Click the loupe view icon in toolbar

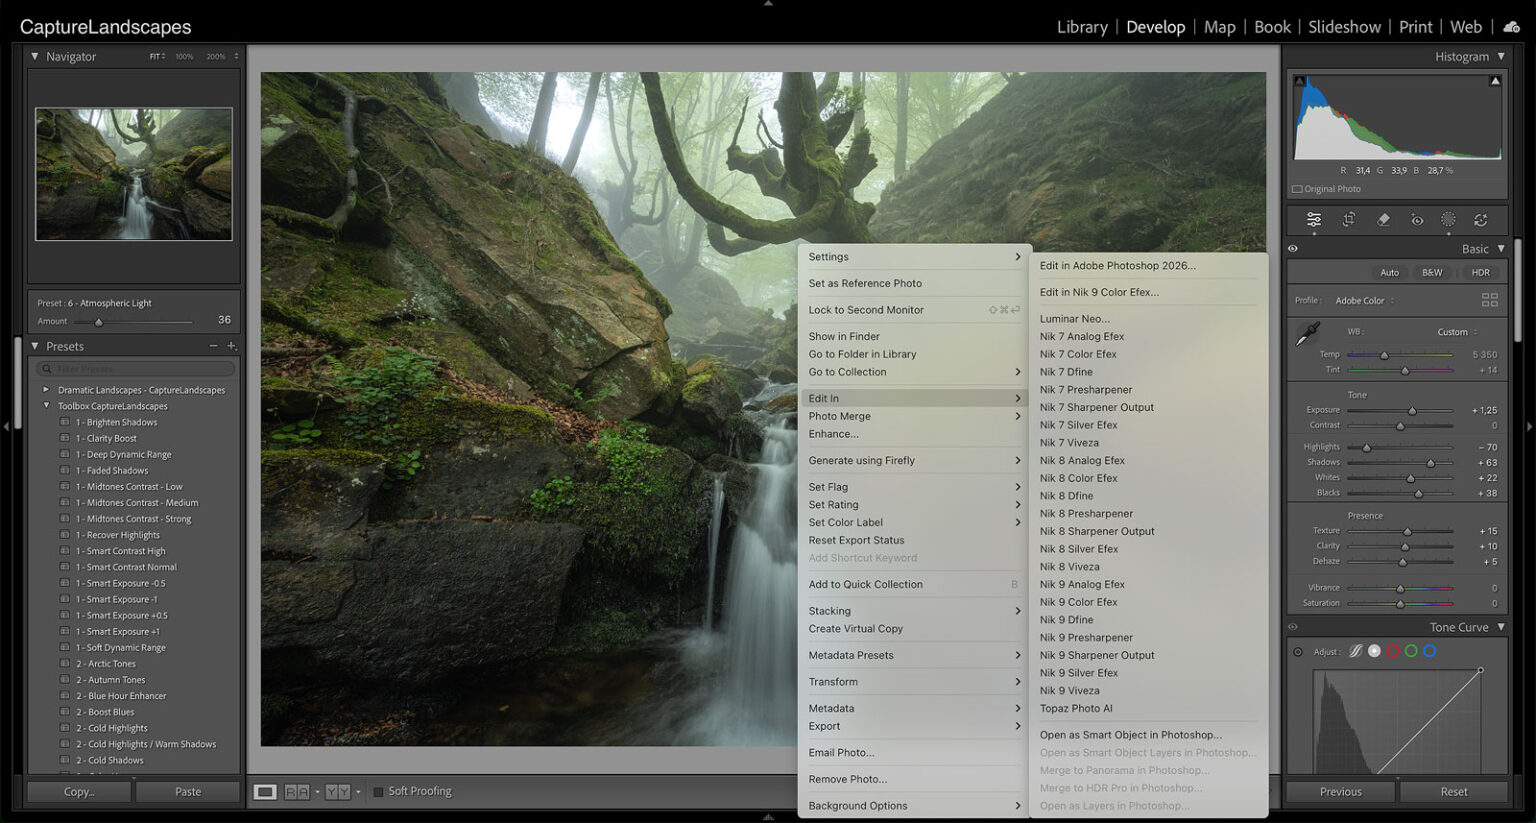pos(265,792)
